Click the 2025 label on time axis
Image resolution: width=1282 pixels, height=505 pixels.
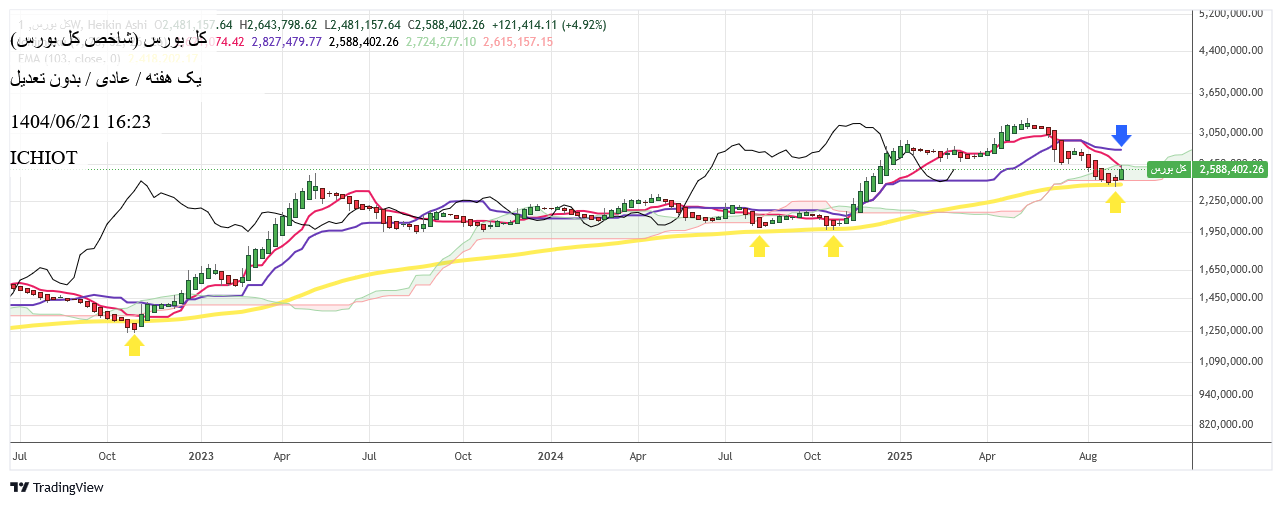(x=899, y=456)
